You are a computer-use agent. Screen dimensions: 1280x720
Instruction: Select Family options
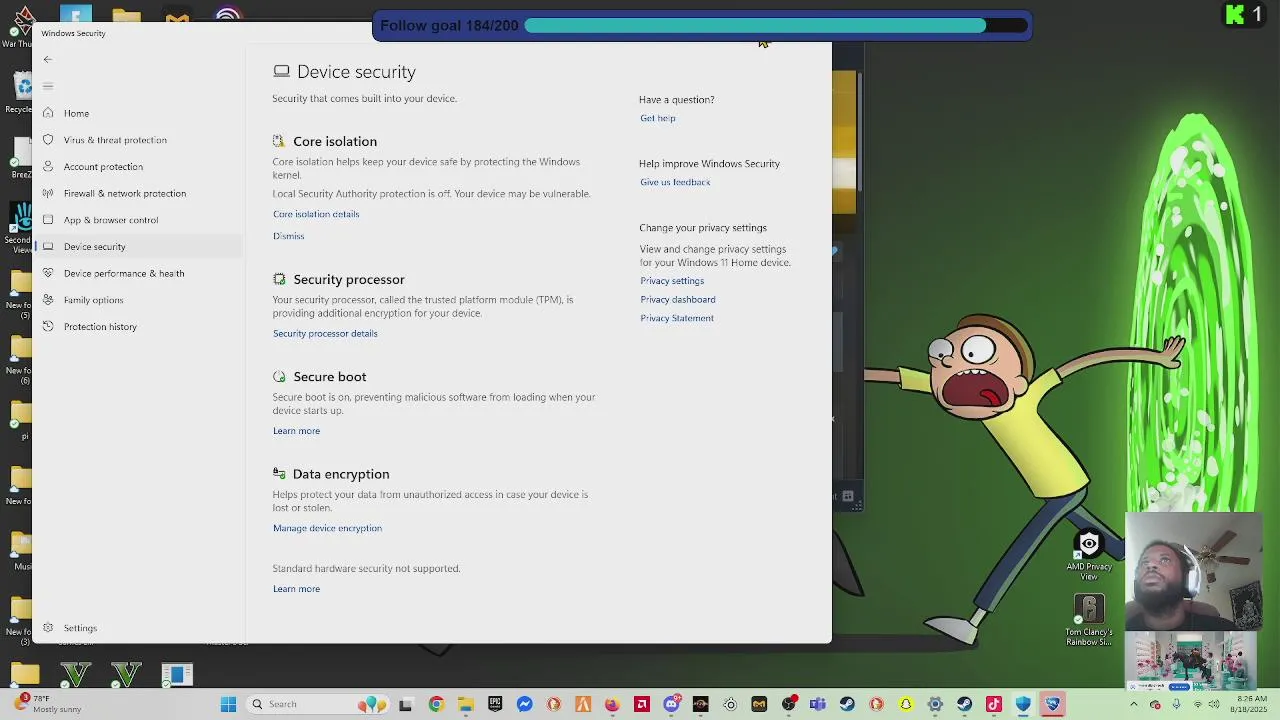pos(94,300)
